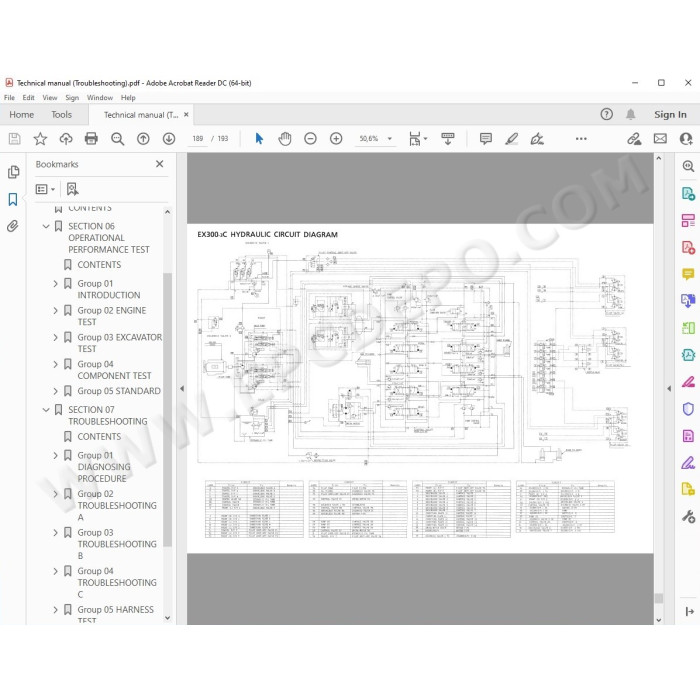
Task: Open the View menu
Action: point(50,97)
